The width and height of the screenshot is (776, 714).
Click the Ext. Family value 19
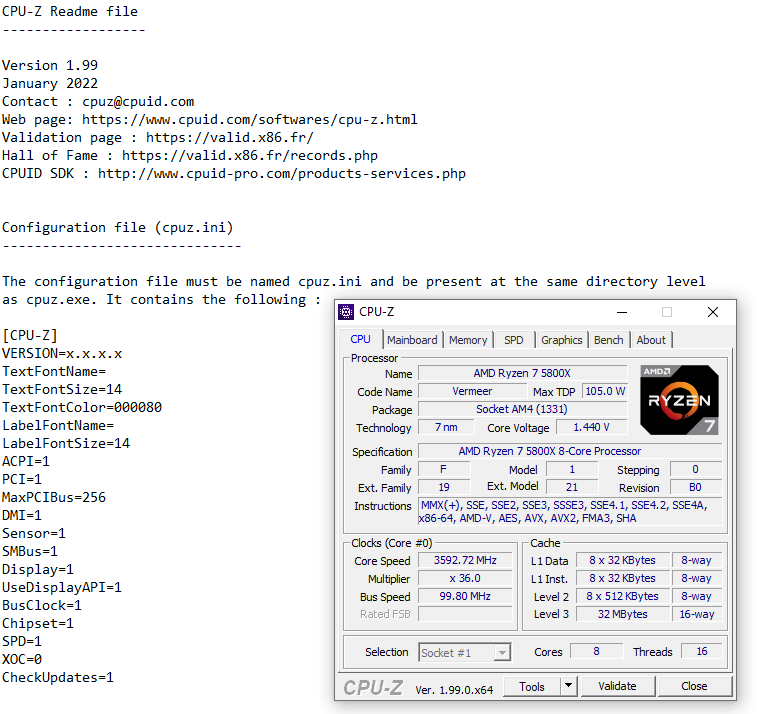(444, 487)
